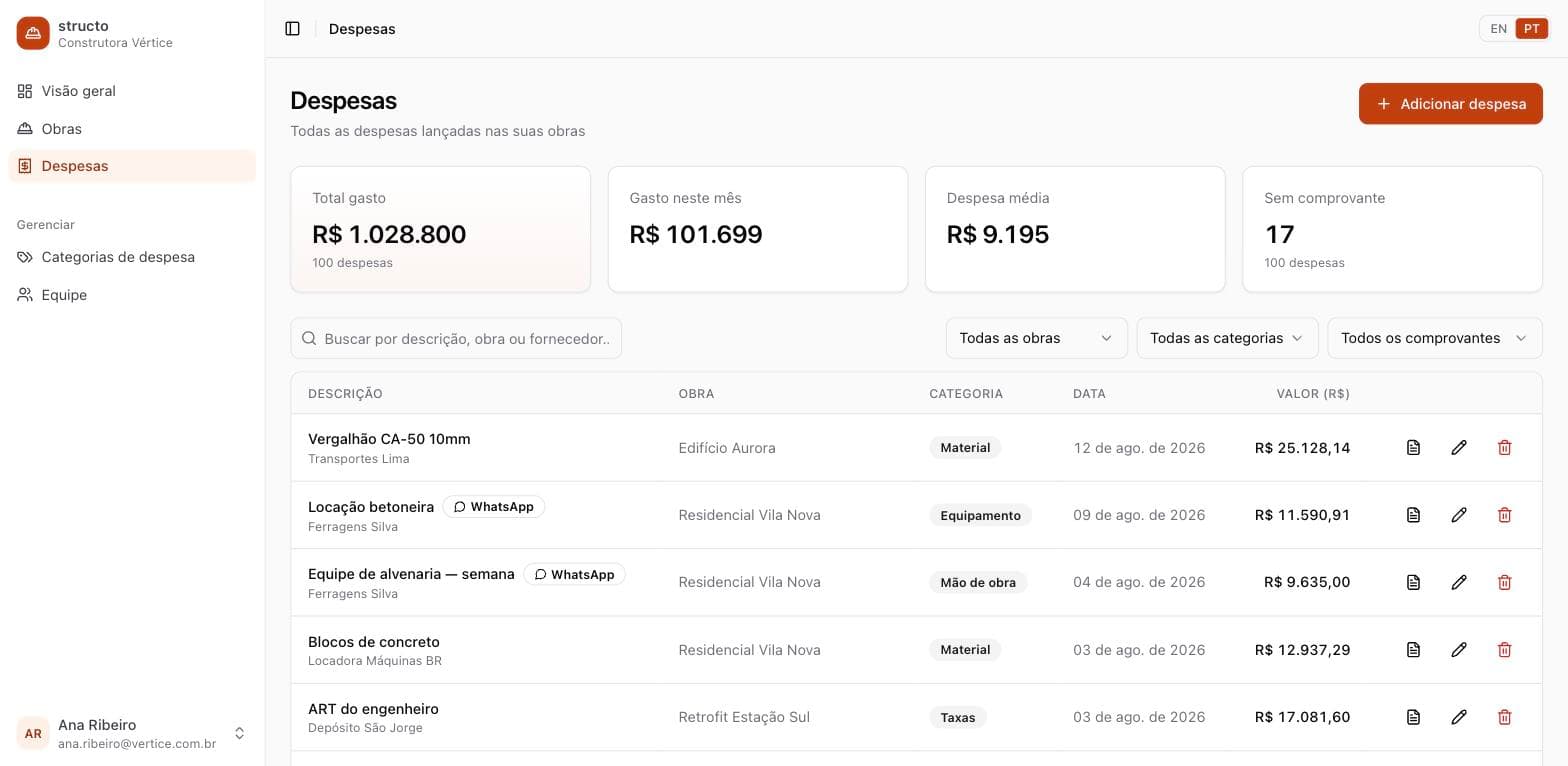Click the Adicionar despesa button
This screenshot has height=766, width=1568.
1450,104
